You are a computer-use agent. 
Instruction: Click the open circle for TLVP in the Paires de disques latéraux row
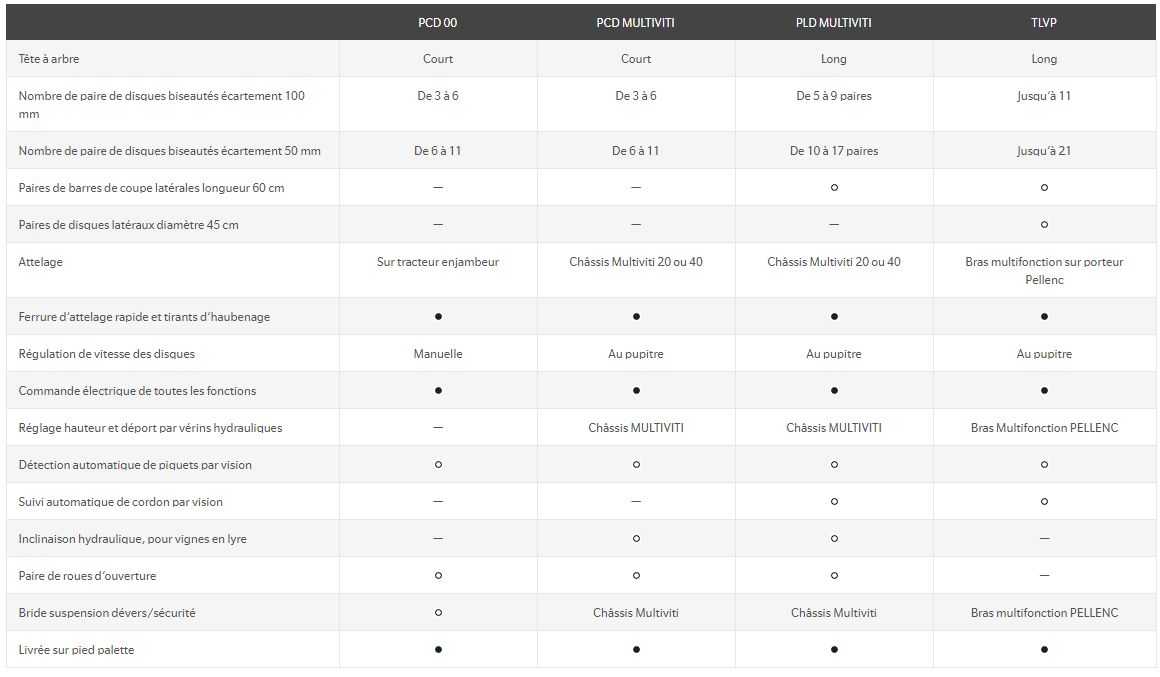(1044, 225)
